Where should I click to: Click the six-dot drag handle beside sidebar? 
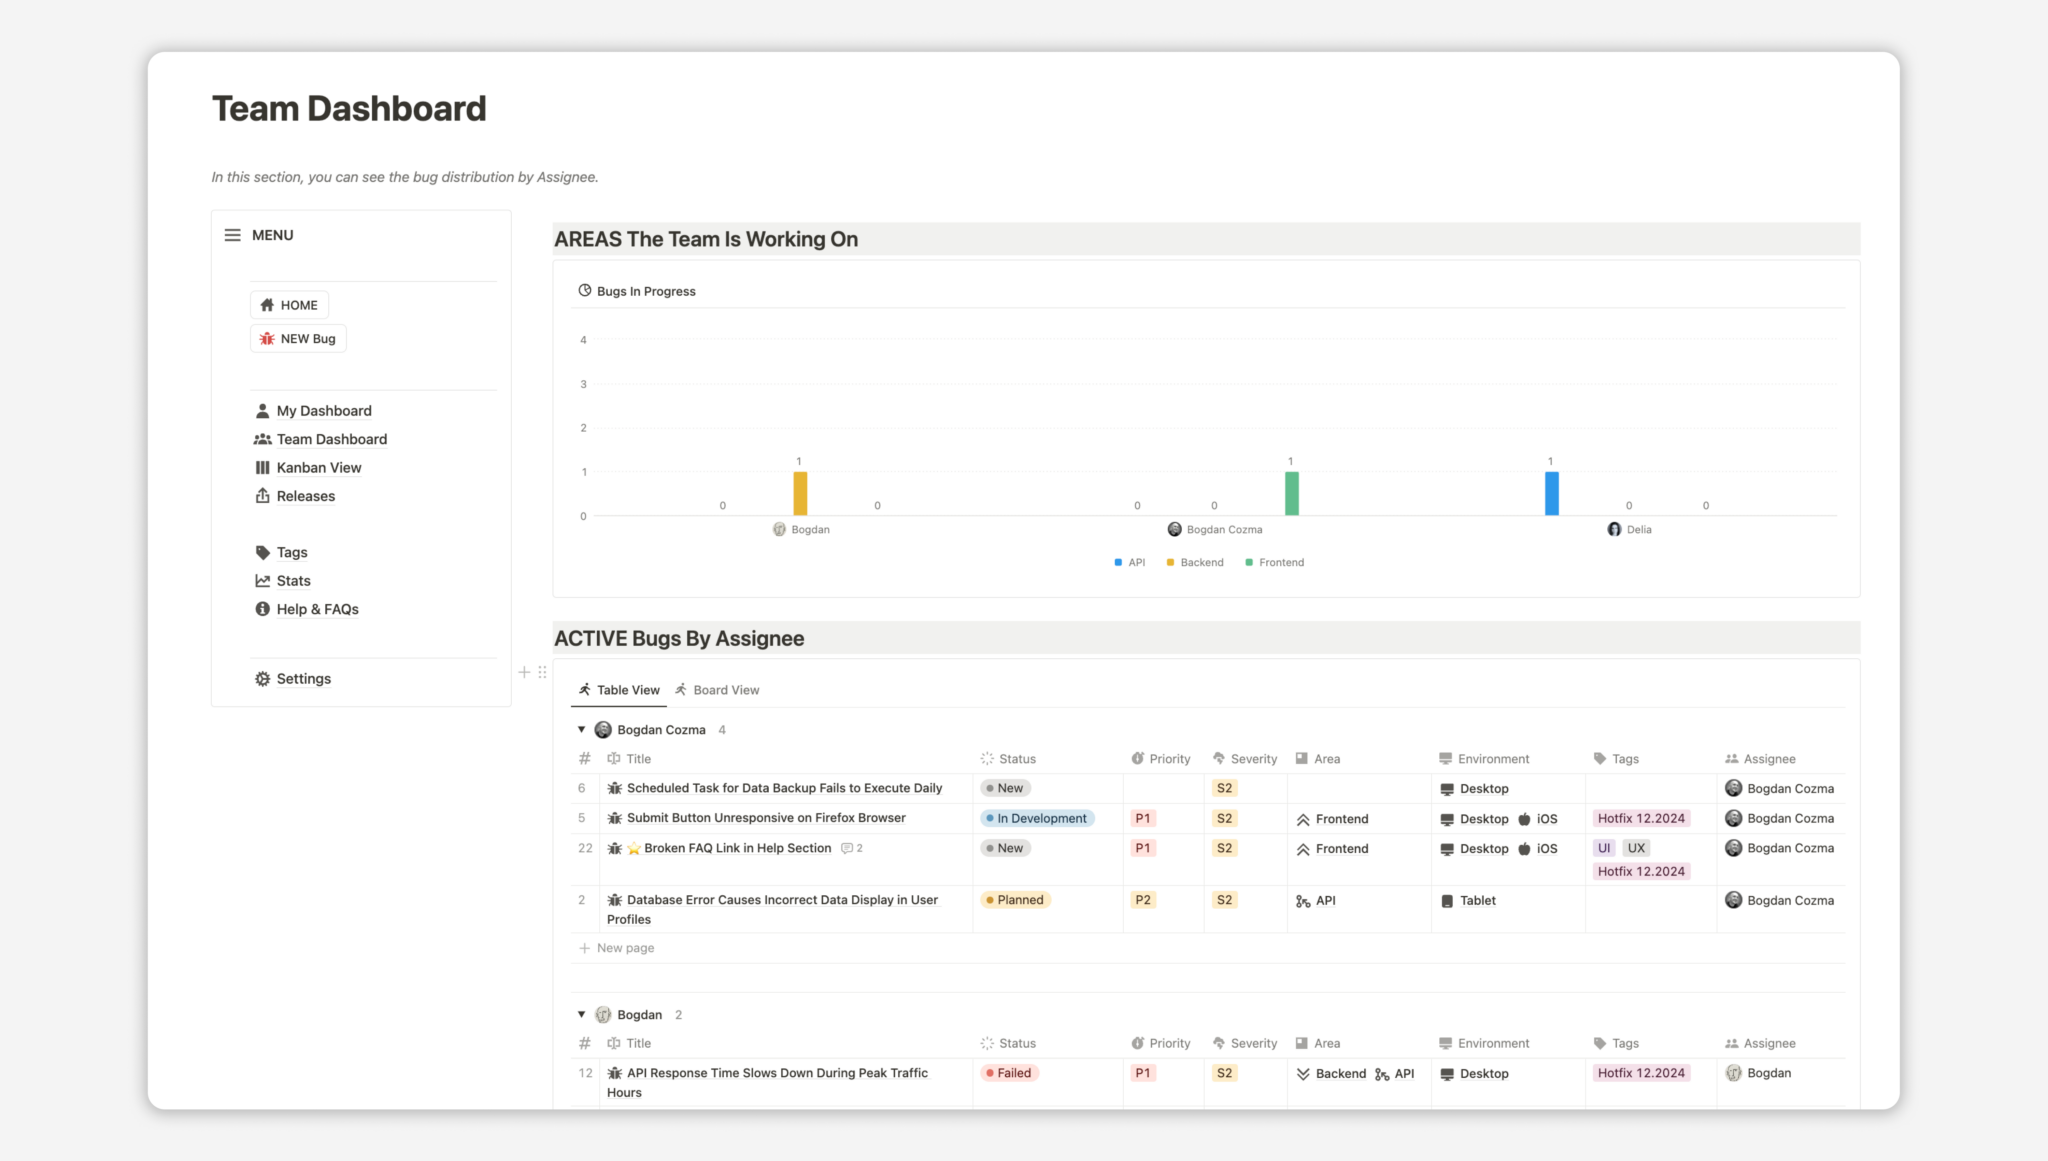542,672
